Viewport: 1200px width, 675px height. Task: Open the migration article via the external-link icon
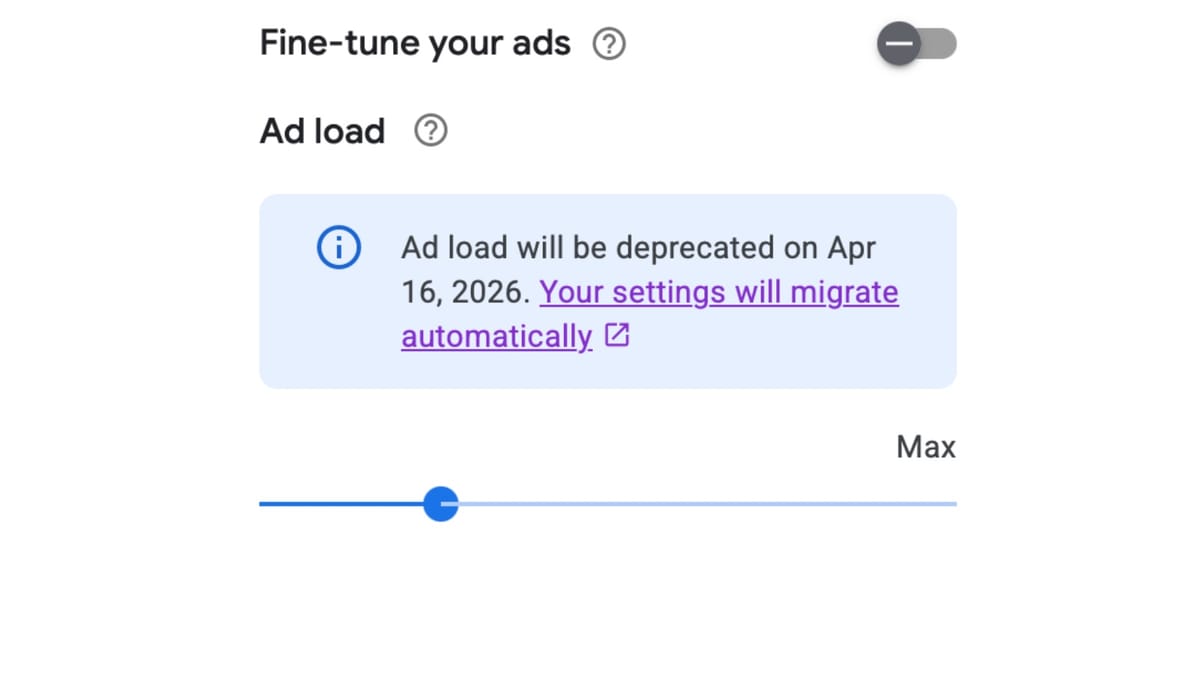[x=617, y=336]
